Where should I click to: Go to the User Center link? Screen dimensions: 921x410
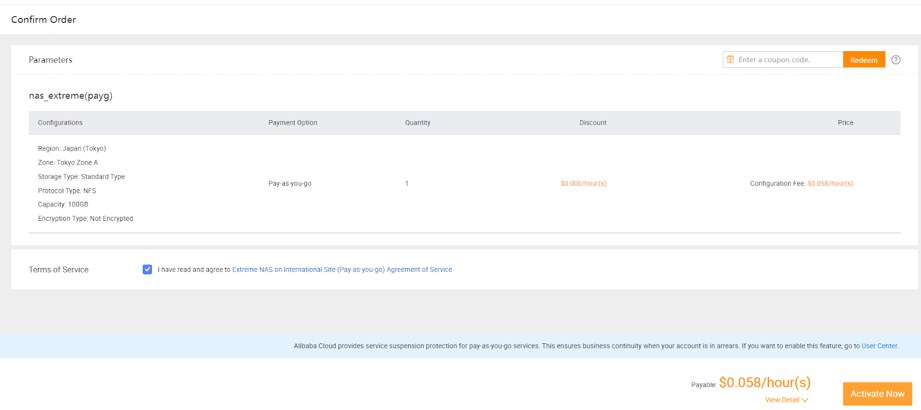pos(879,346)
